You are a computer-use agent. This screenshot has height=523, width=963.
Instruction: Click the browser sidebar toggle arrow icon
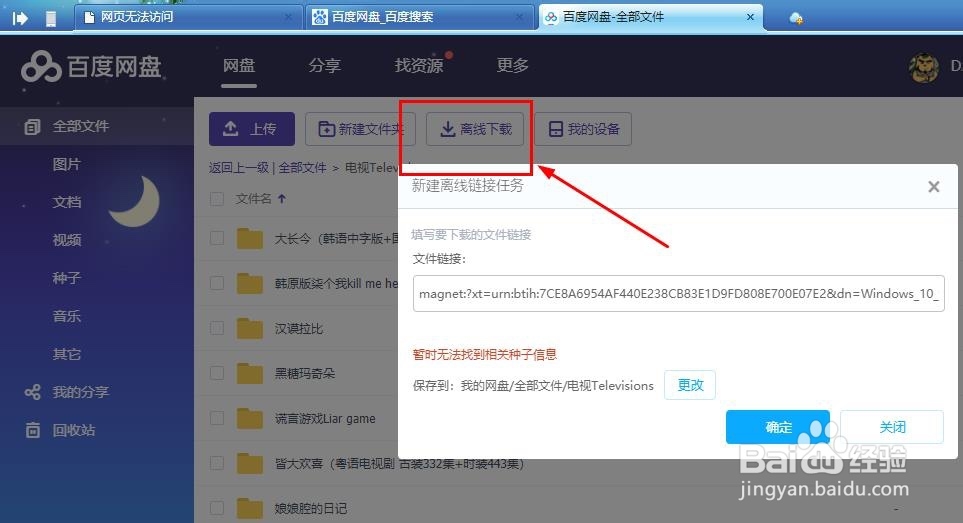(20, 18)
